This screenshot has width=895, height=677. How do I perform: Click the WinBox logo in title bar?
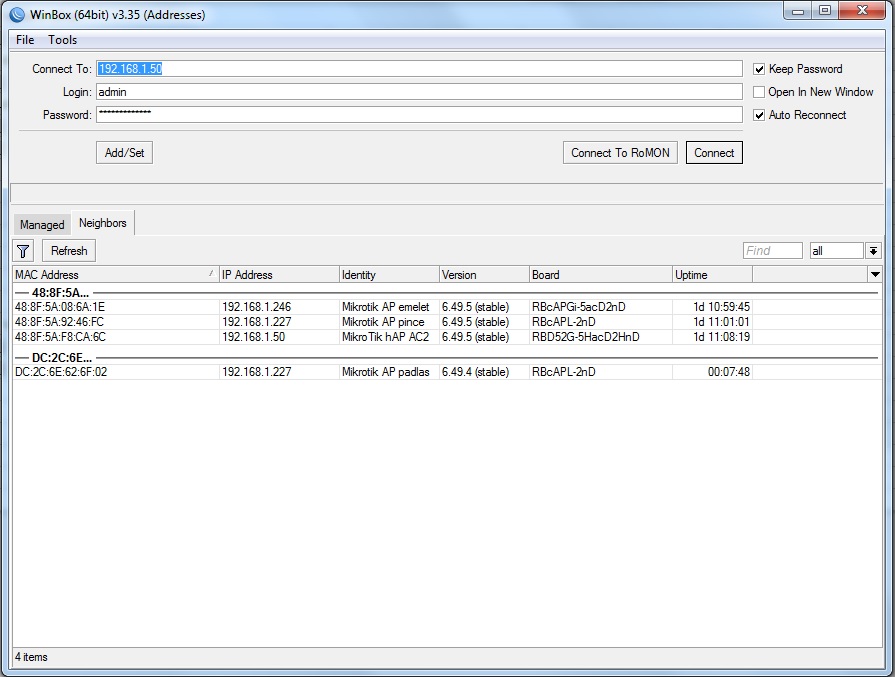click(x=17, y=14)
